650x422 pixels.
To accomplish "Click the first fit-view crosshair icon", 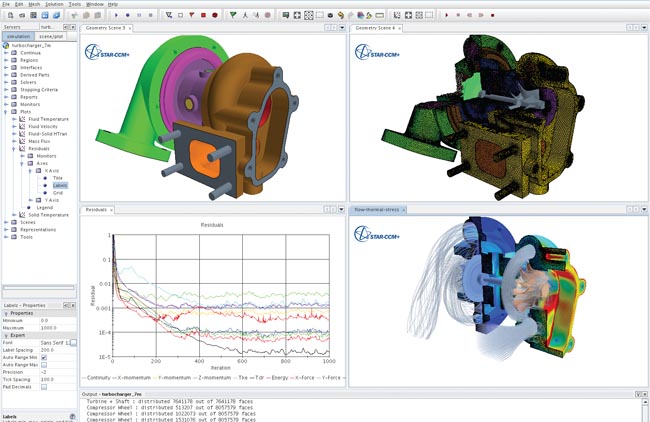I will pos(297,15).
